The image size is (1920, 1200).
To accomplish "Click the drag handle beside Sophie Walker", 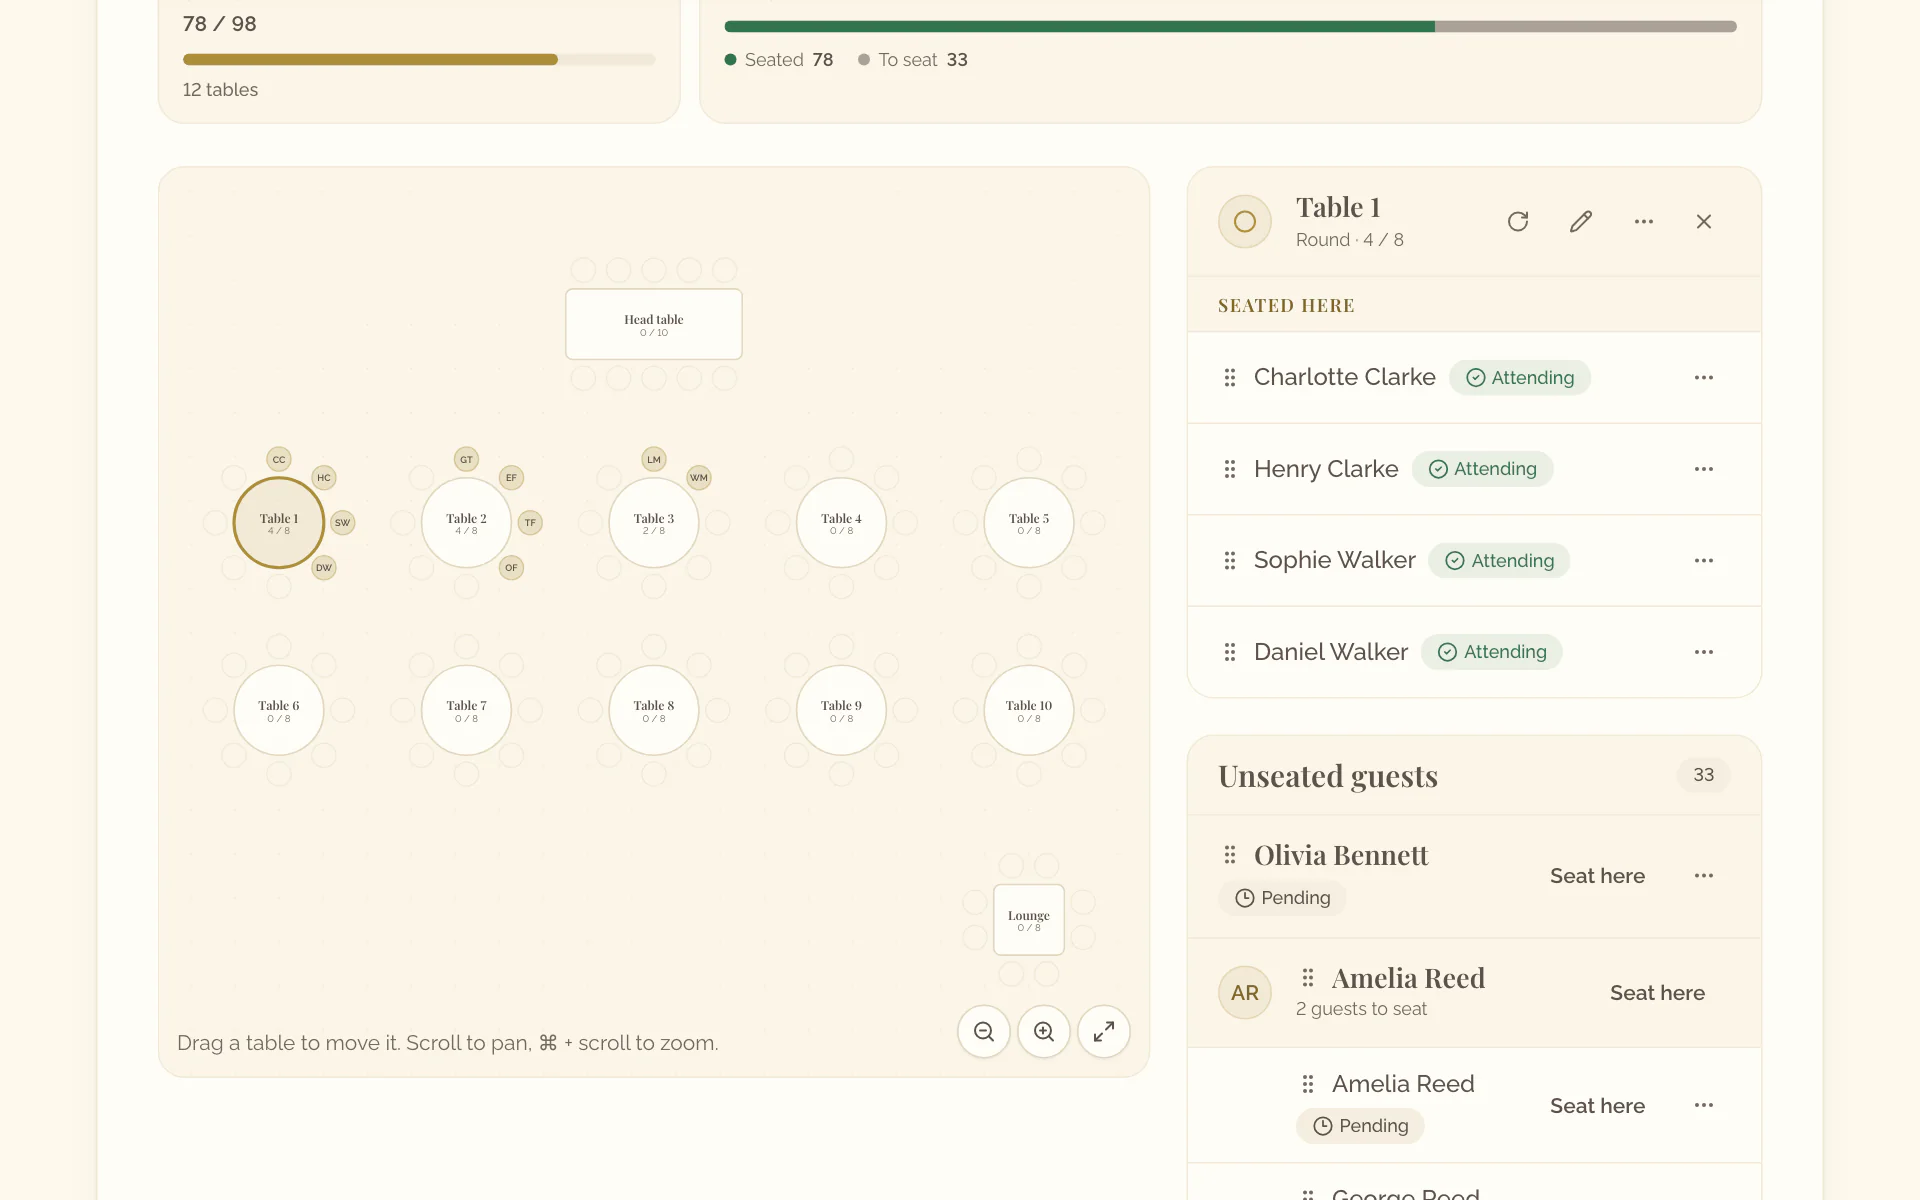I will click(x=1230, y=560).
